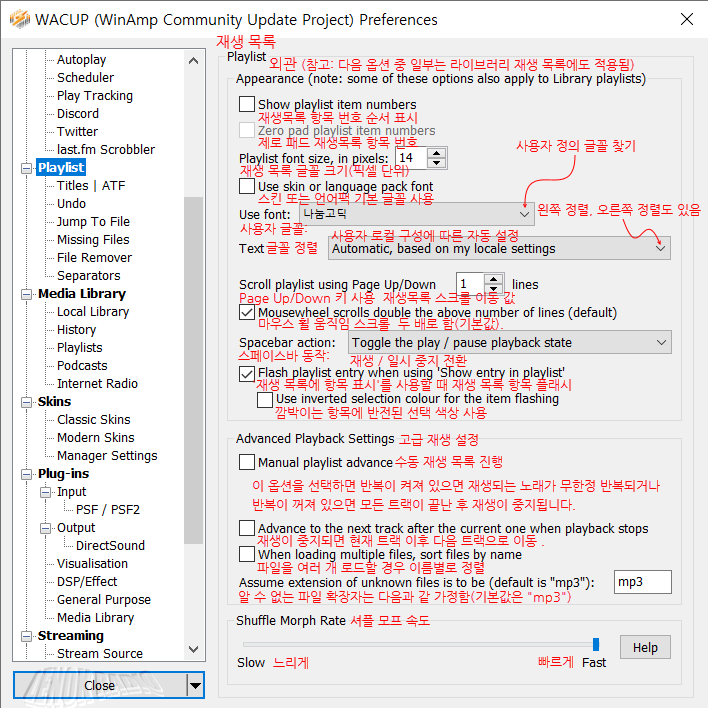
Task: Collapse the Output plug-ins node
Action: [x=46, y=528]
